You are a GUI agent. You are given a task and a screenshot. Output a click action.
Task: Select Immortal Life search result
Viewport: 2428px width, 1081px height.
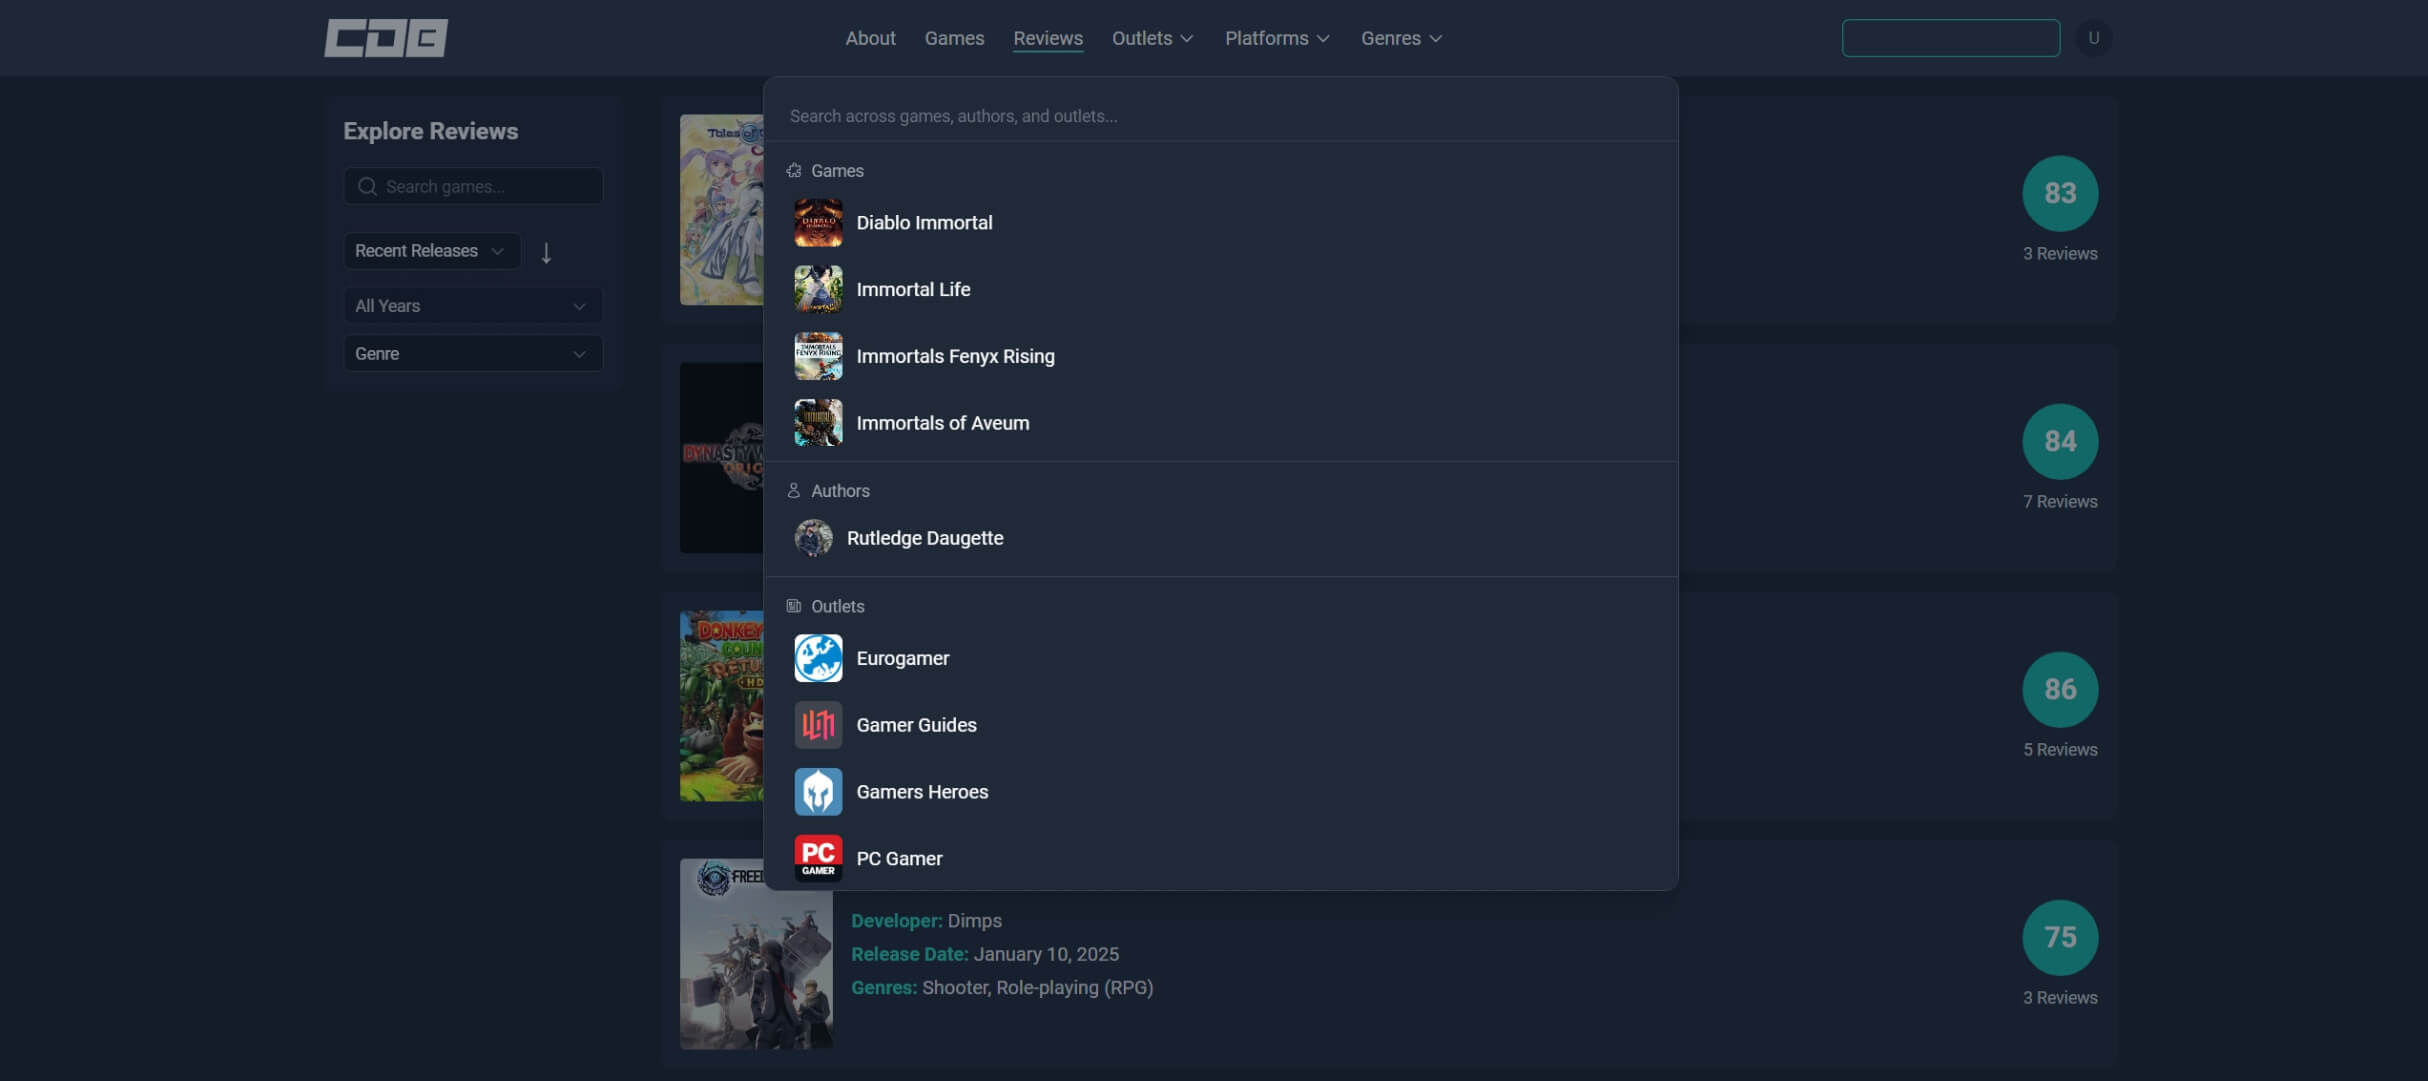(x=1220, y=290)
